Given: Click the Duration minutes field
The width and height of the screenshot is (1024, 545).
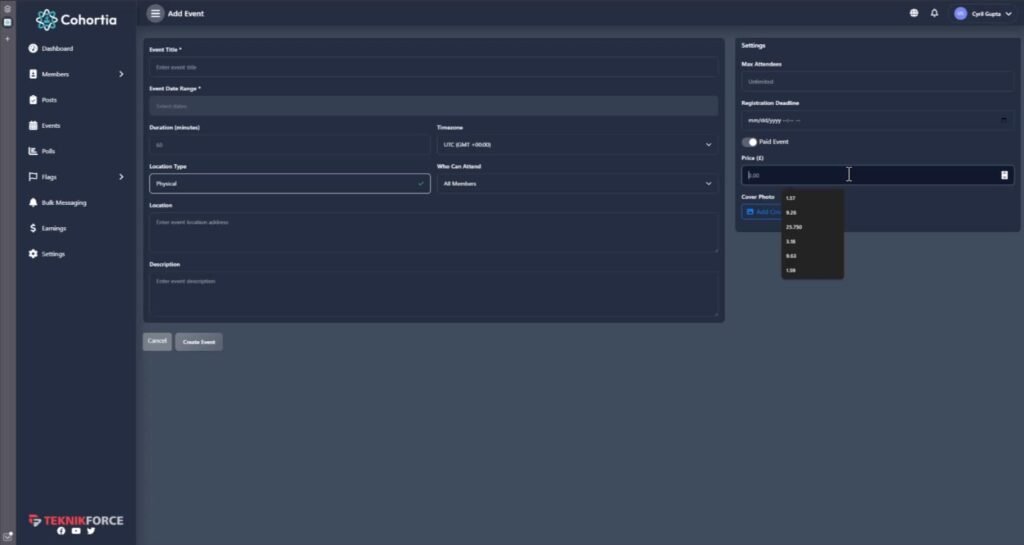Looking at the screenshot, I should 289,144.
